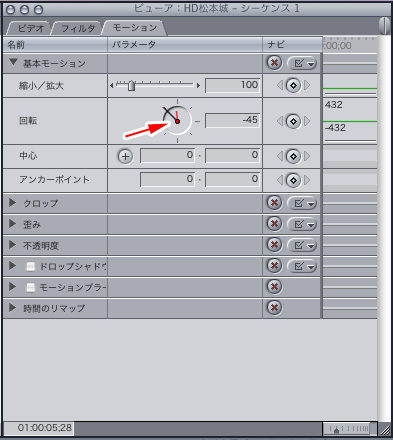Open keyframe menu for クロップ
Viewport: 393px width, 440px height.
tap(302, 203)
